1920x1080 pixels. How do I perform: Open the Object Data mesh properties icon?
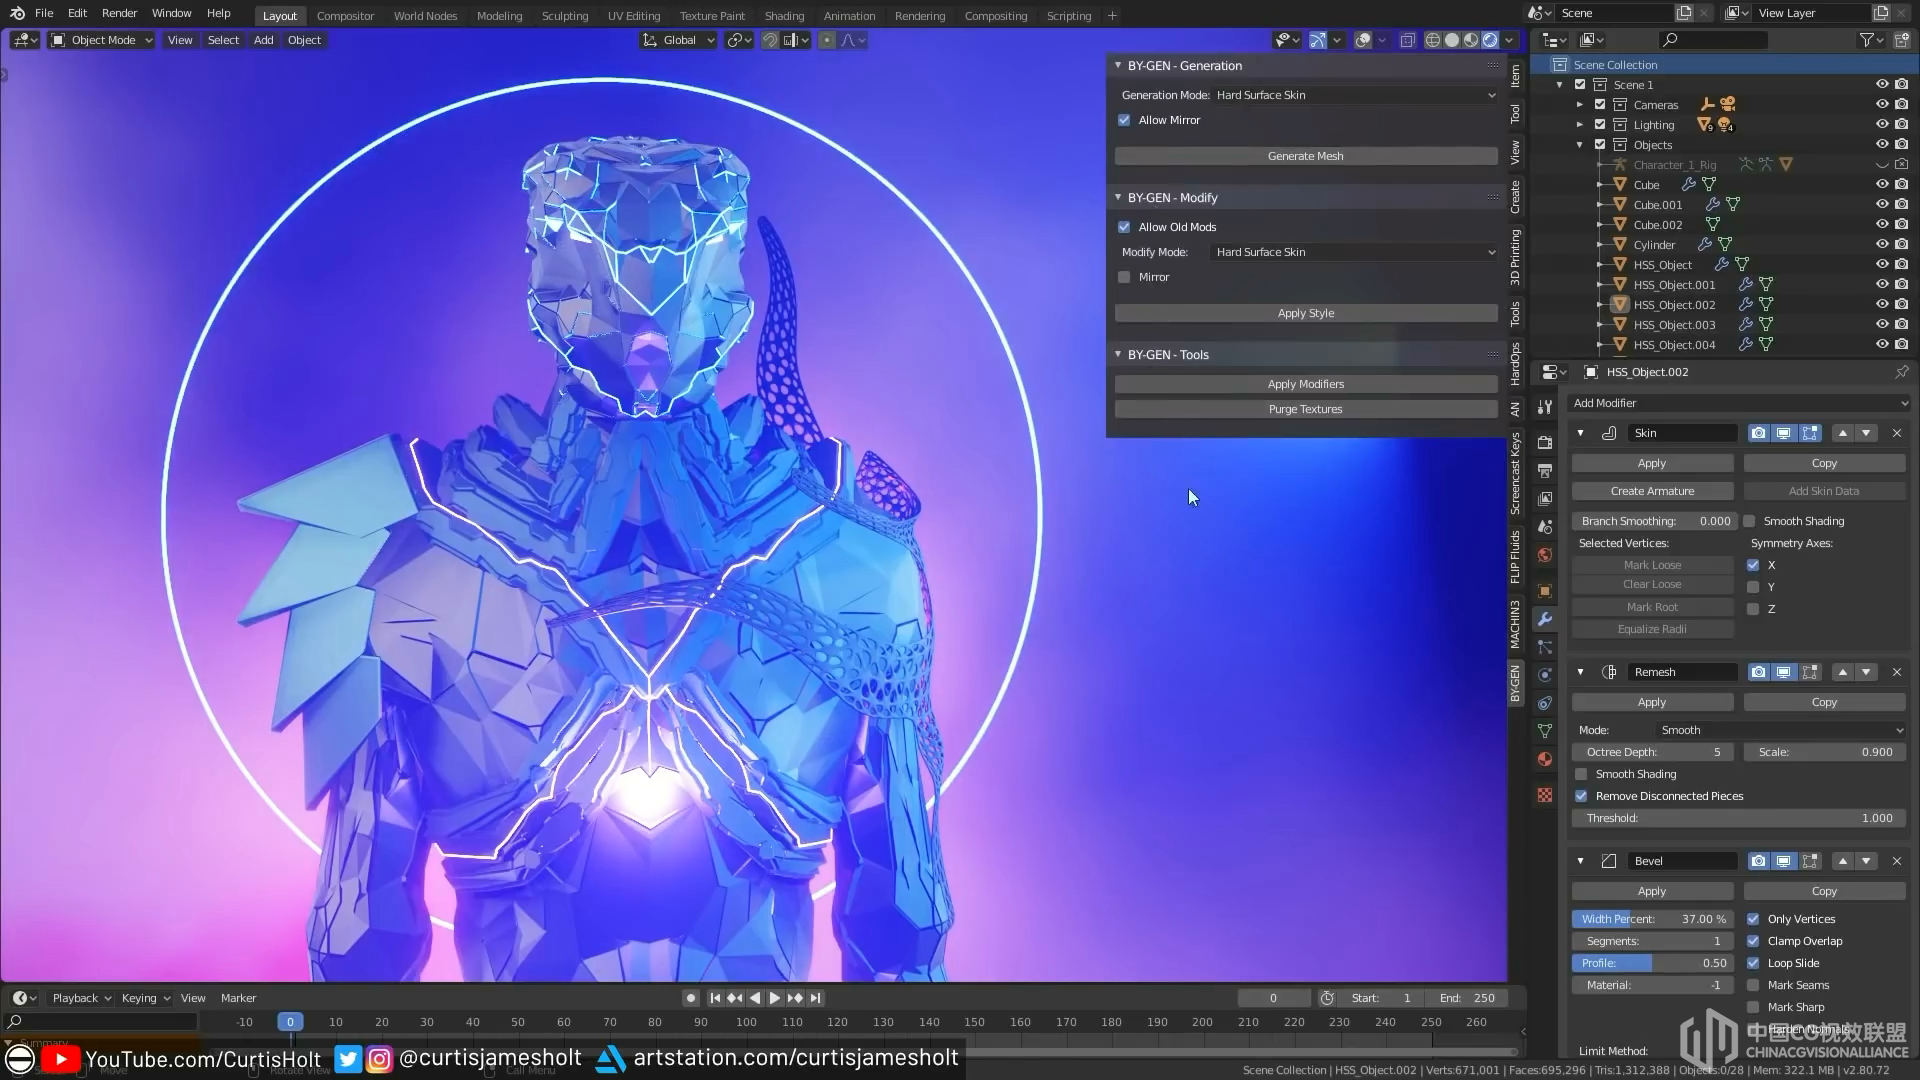pos(1545,731)
